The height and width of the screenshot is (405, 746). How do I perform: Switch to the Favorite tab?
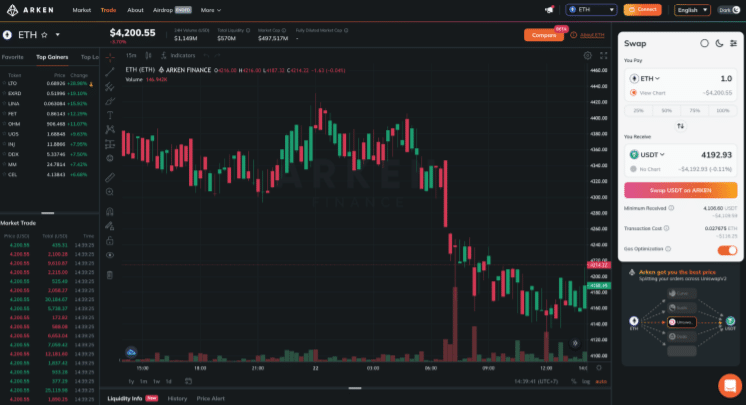pos(12,57)
